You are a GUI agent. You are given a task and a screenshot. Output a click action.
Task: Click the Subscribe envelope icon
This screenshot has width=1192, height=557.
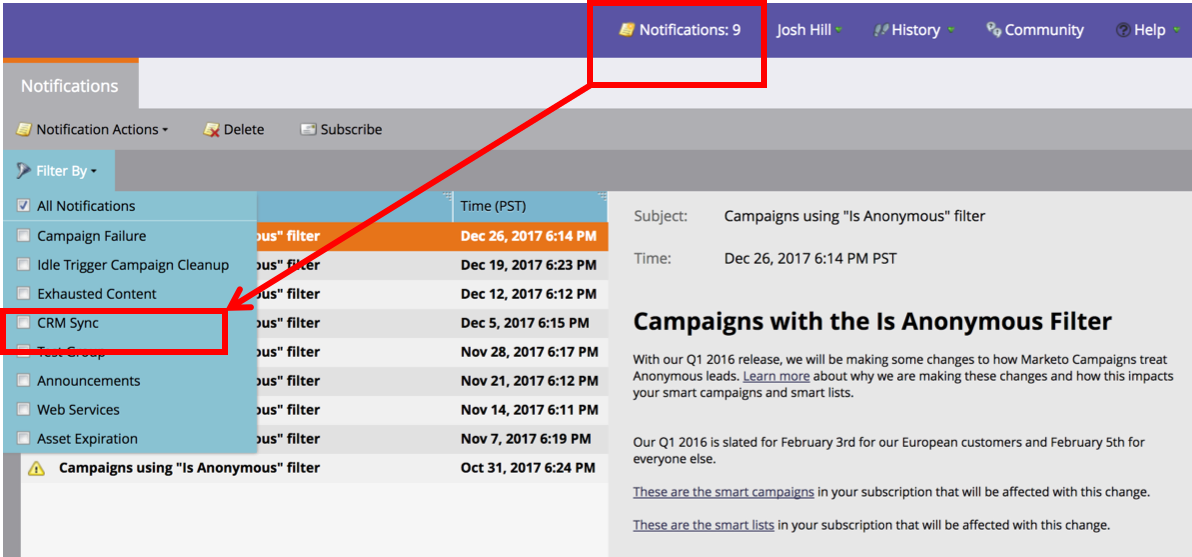[308, 130]
